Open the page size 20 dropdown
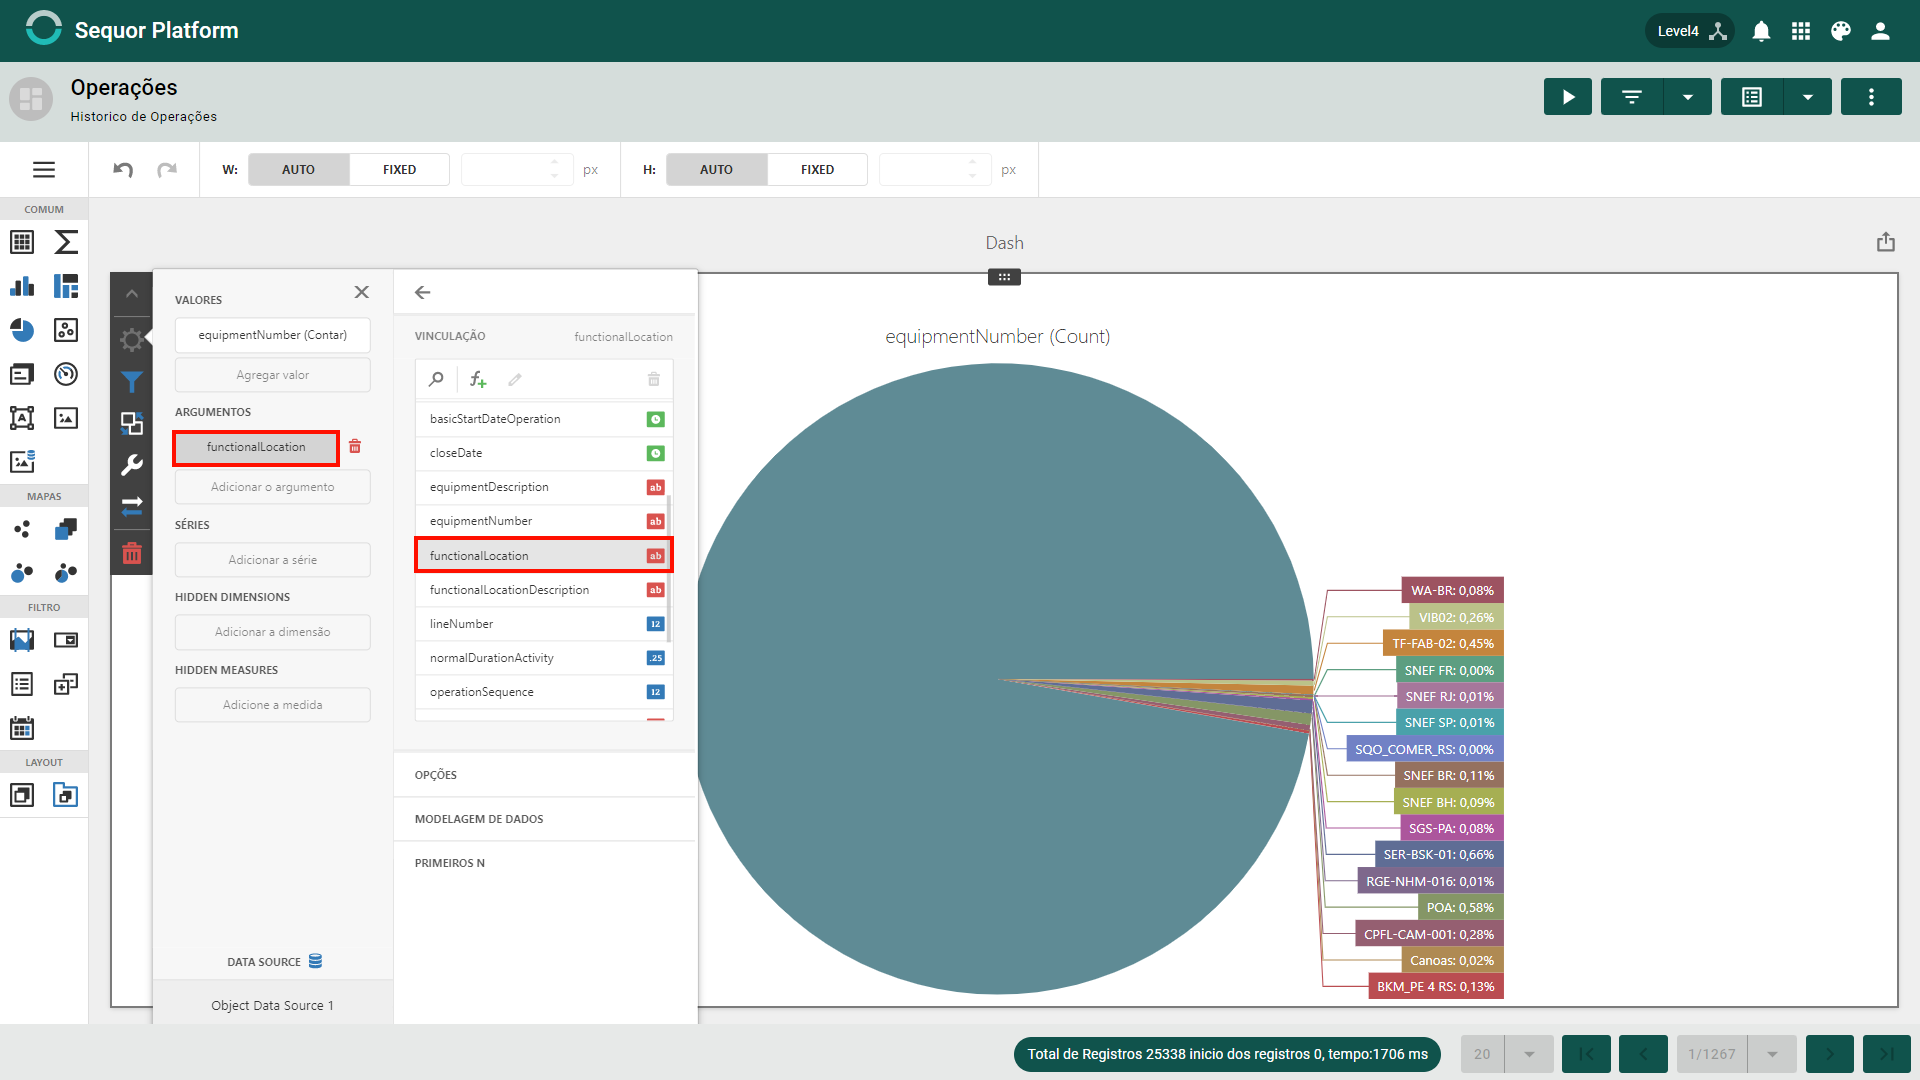The width and height of the screenshot is (1920, 1080). point(1529,1054)
